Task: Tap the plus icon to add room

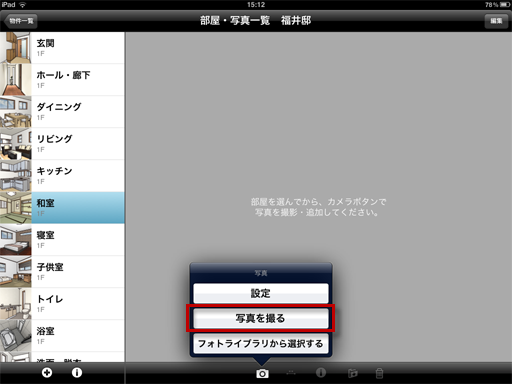Action: (x=47, y=373)
